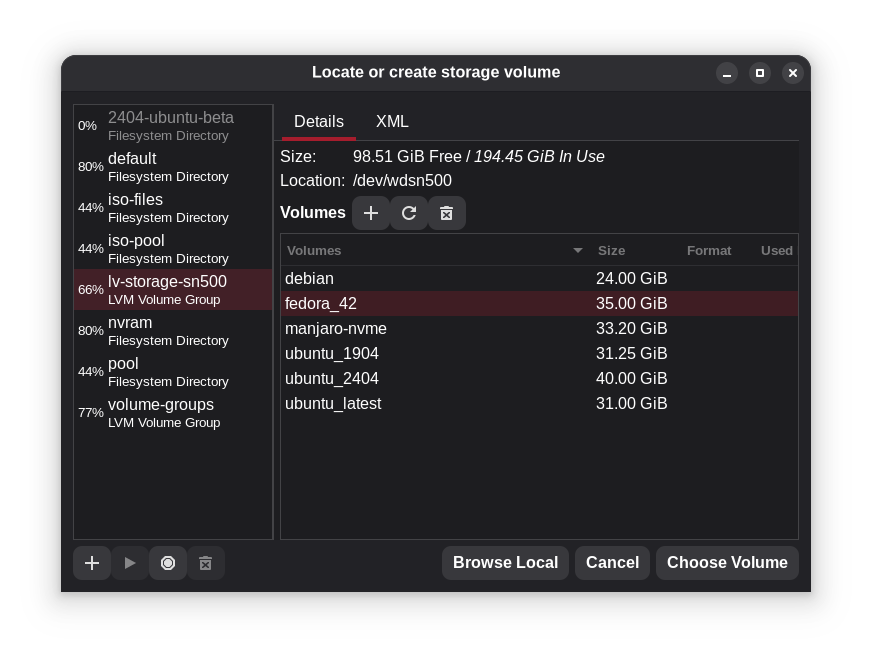872x659 pixels.
Task: Click the Size column header
Action: coord(611,250)
